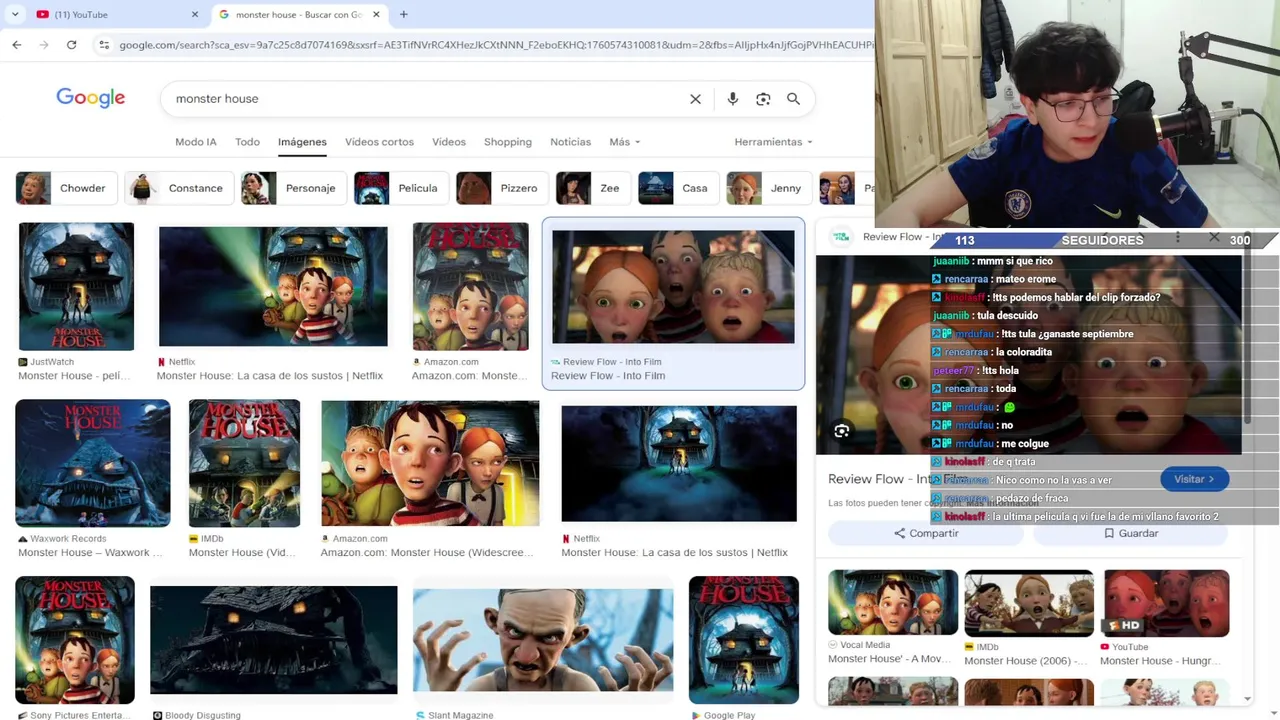This screenshot has height=720, width=1280.
Task: Open the Bloody Disgusting house thumbnail
Action: point(273,640)
